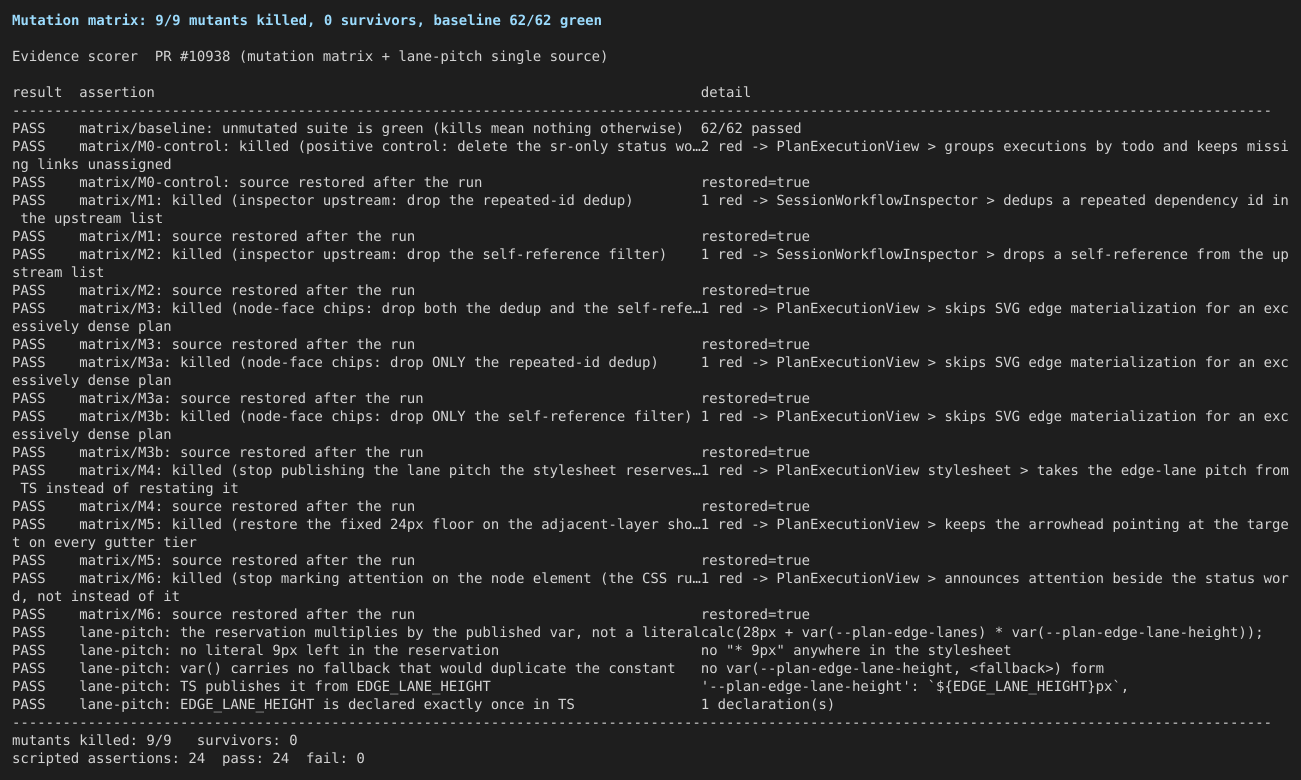Click "matrix/M4: source restored after the run"
The height and width of the screenshot is (780, 1301).
point(247,506)
